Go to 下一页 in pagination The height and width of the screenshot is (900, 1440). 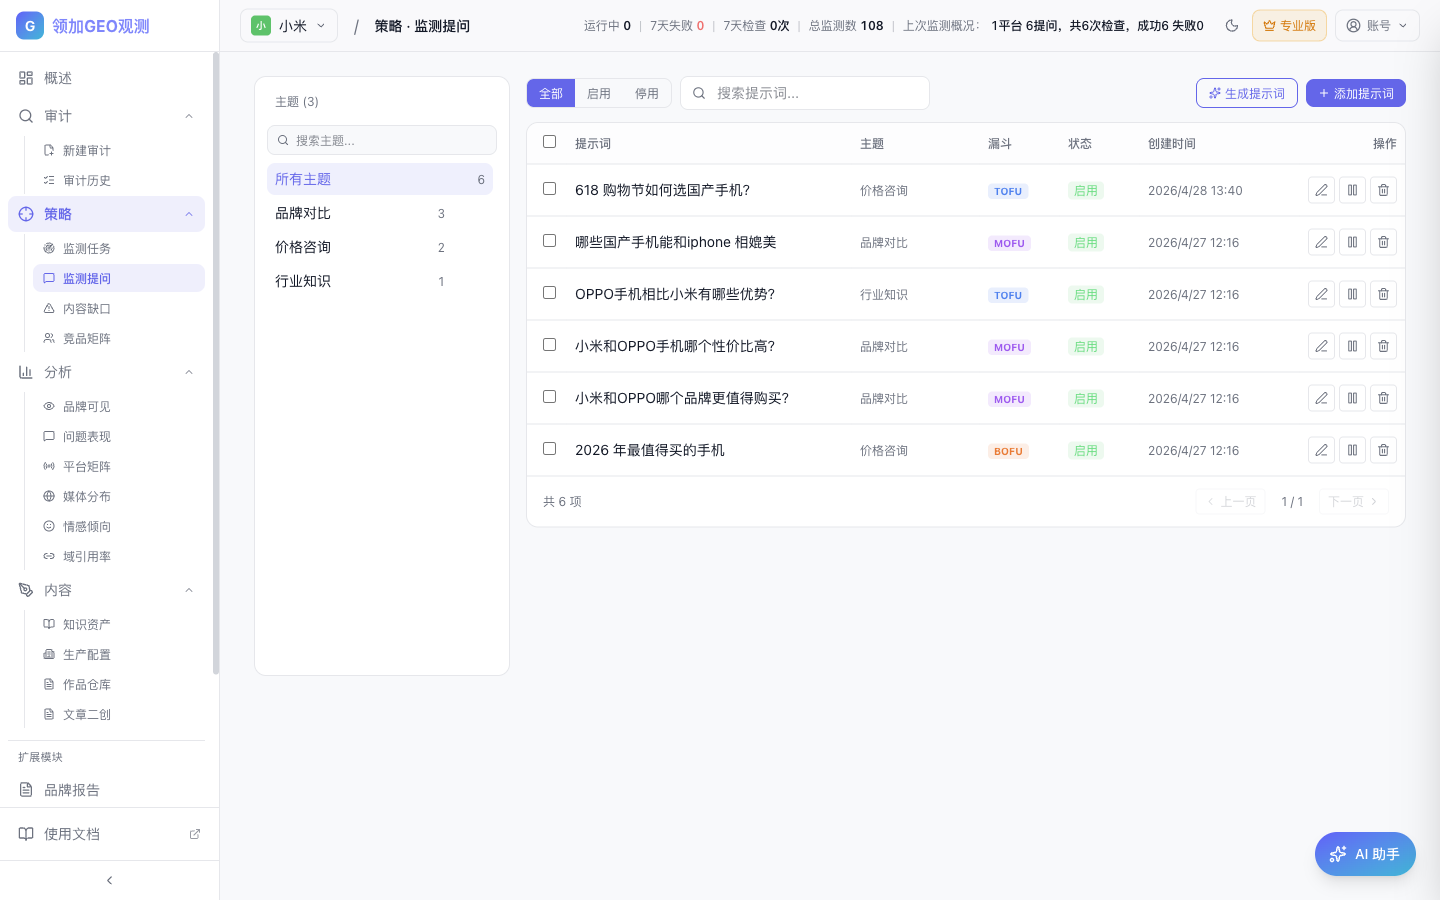click(x=1353, y=501)
